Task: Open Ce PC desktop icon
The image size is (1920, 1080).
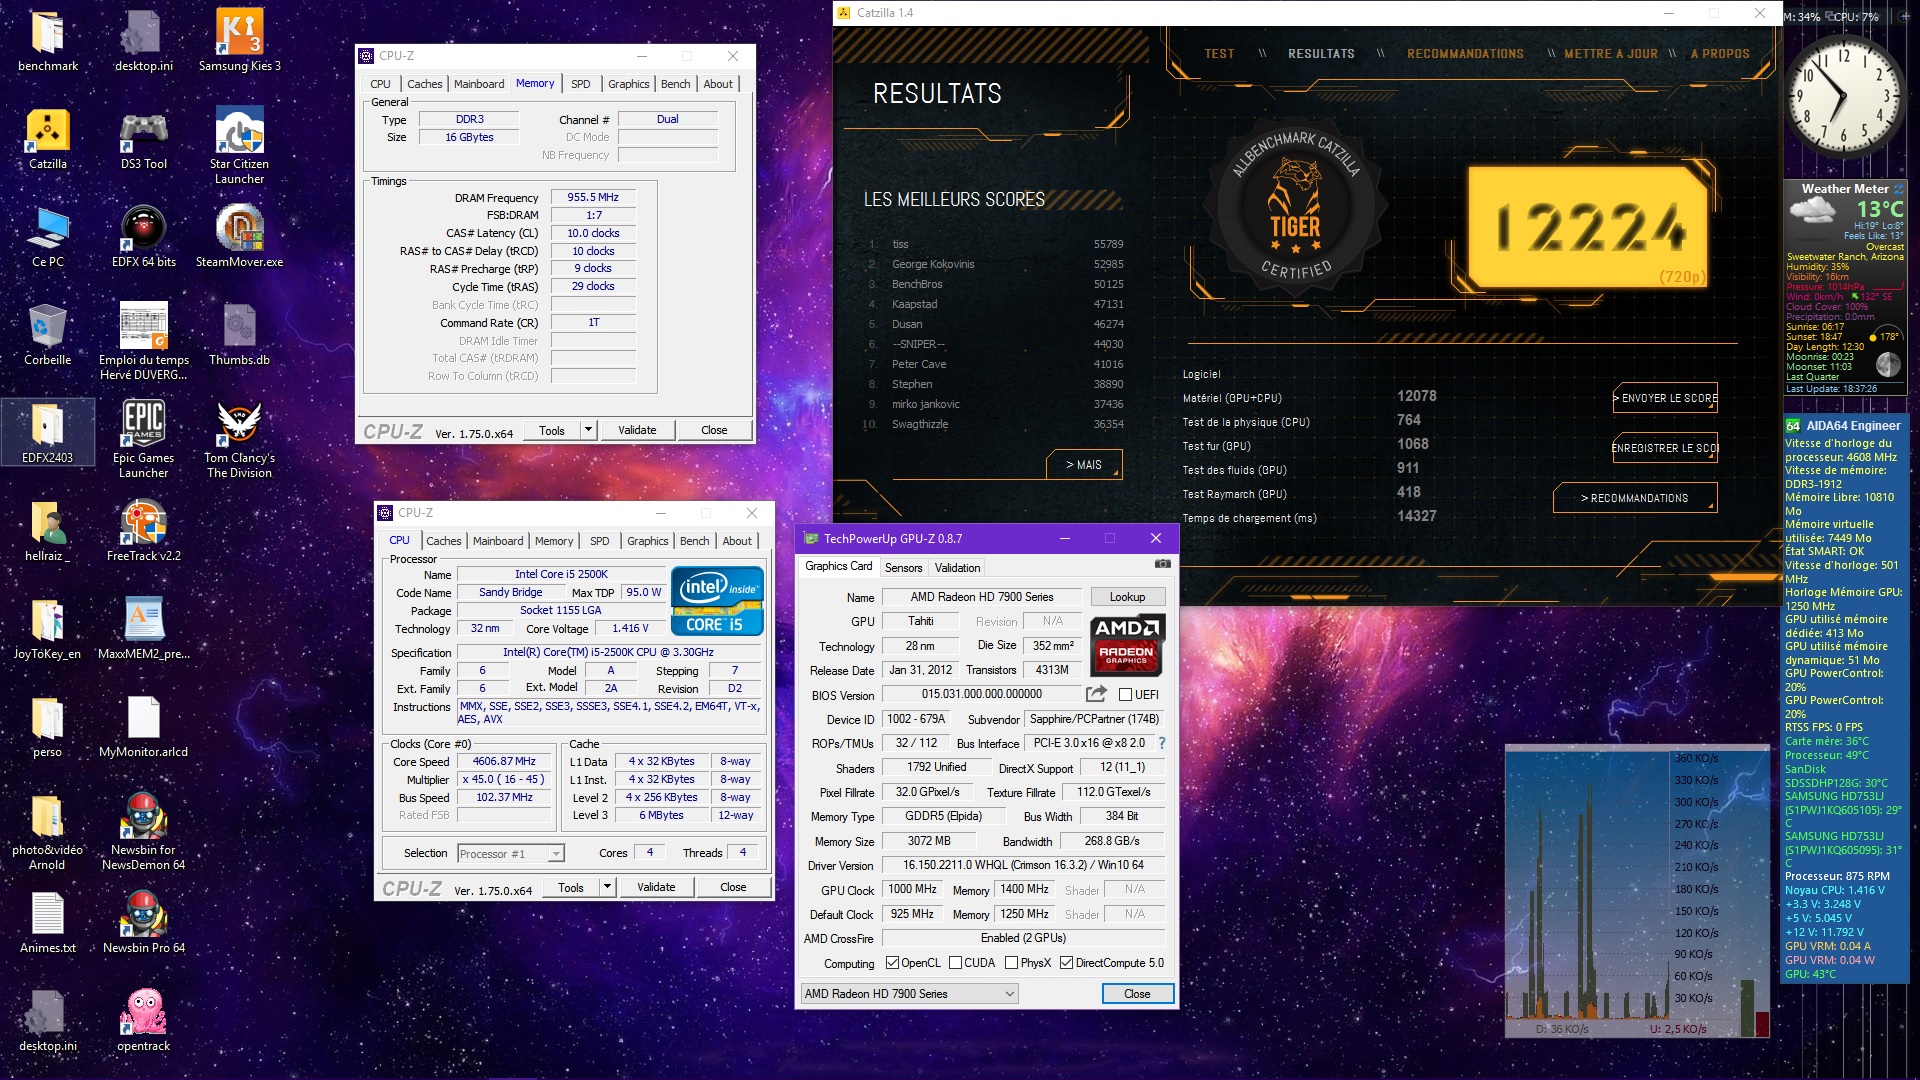Action: (47, 238)
